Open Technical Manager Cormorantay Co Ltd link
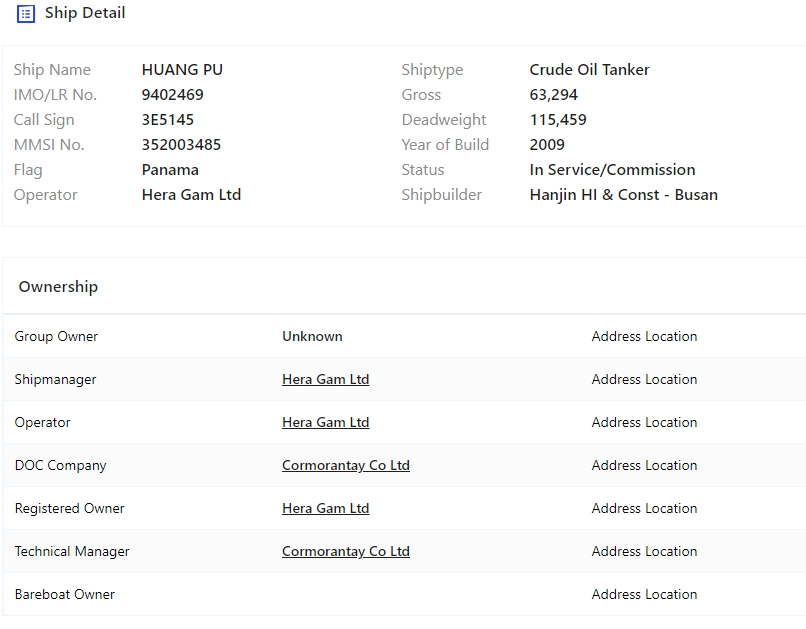This screenshot has height=629, width=806. 345,551
